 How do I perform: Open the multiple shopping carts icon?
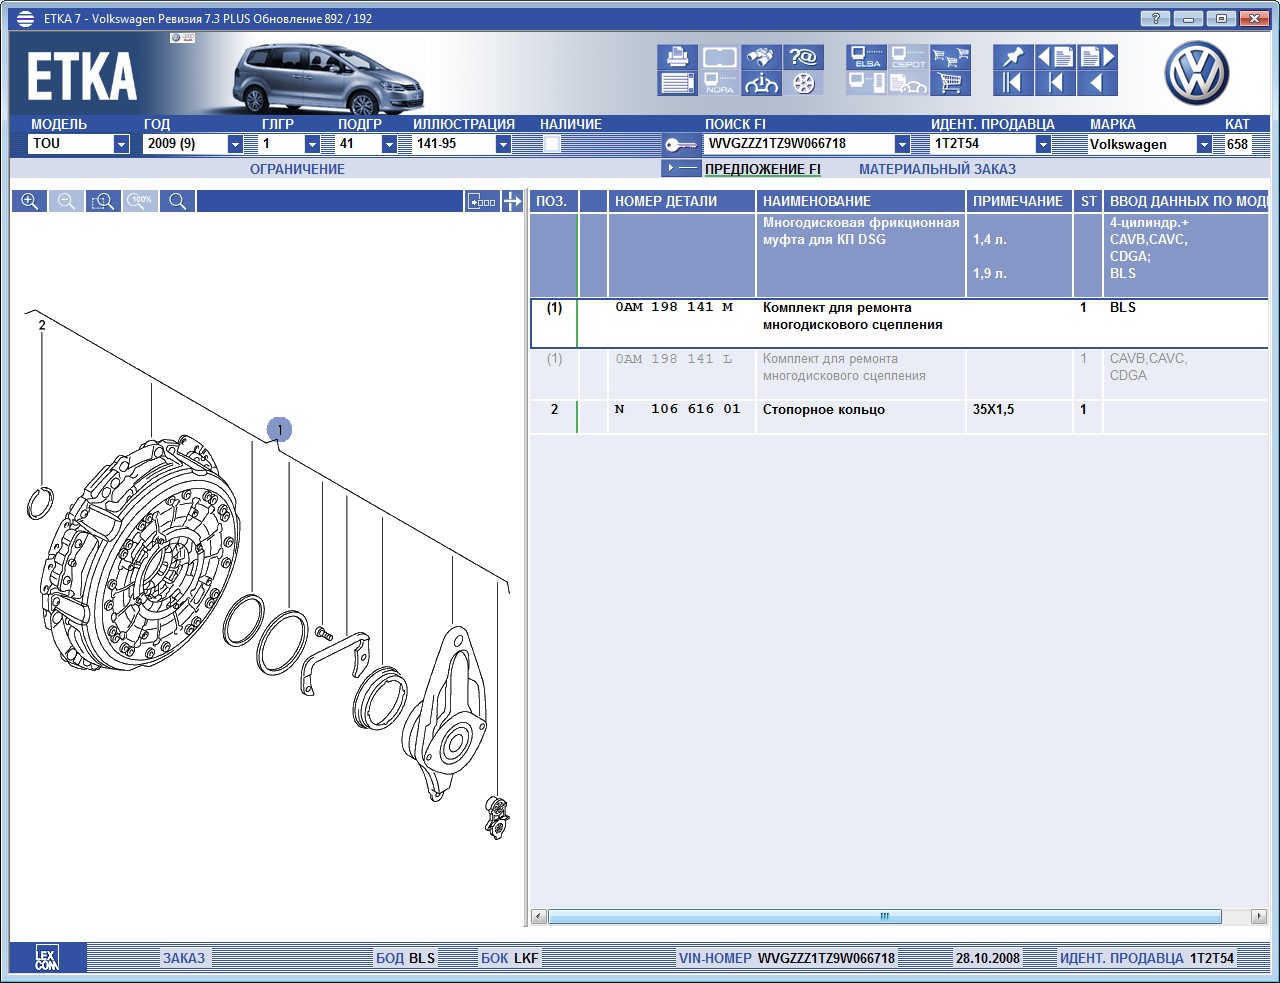click(x=950, y=57)
